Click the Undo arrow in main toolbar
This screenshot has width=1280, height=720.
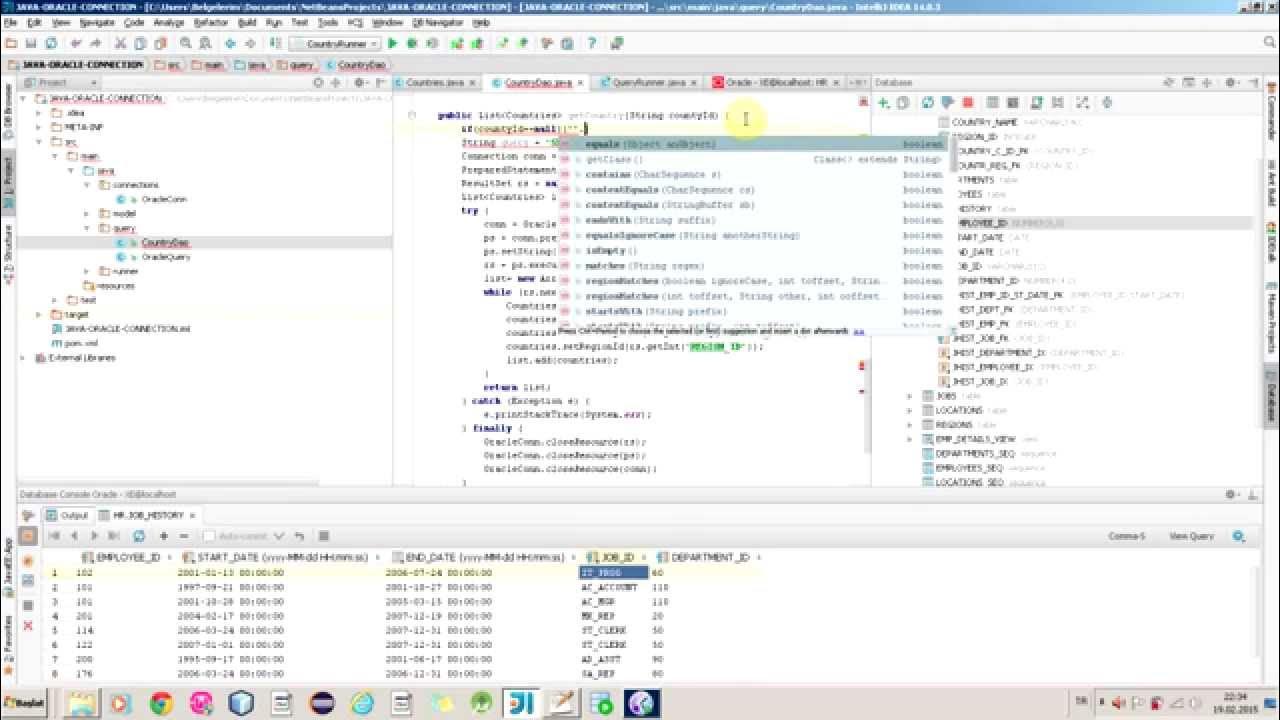(78, 44)
